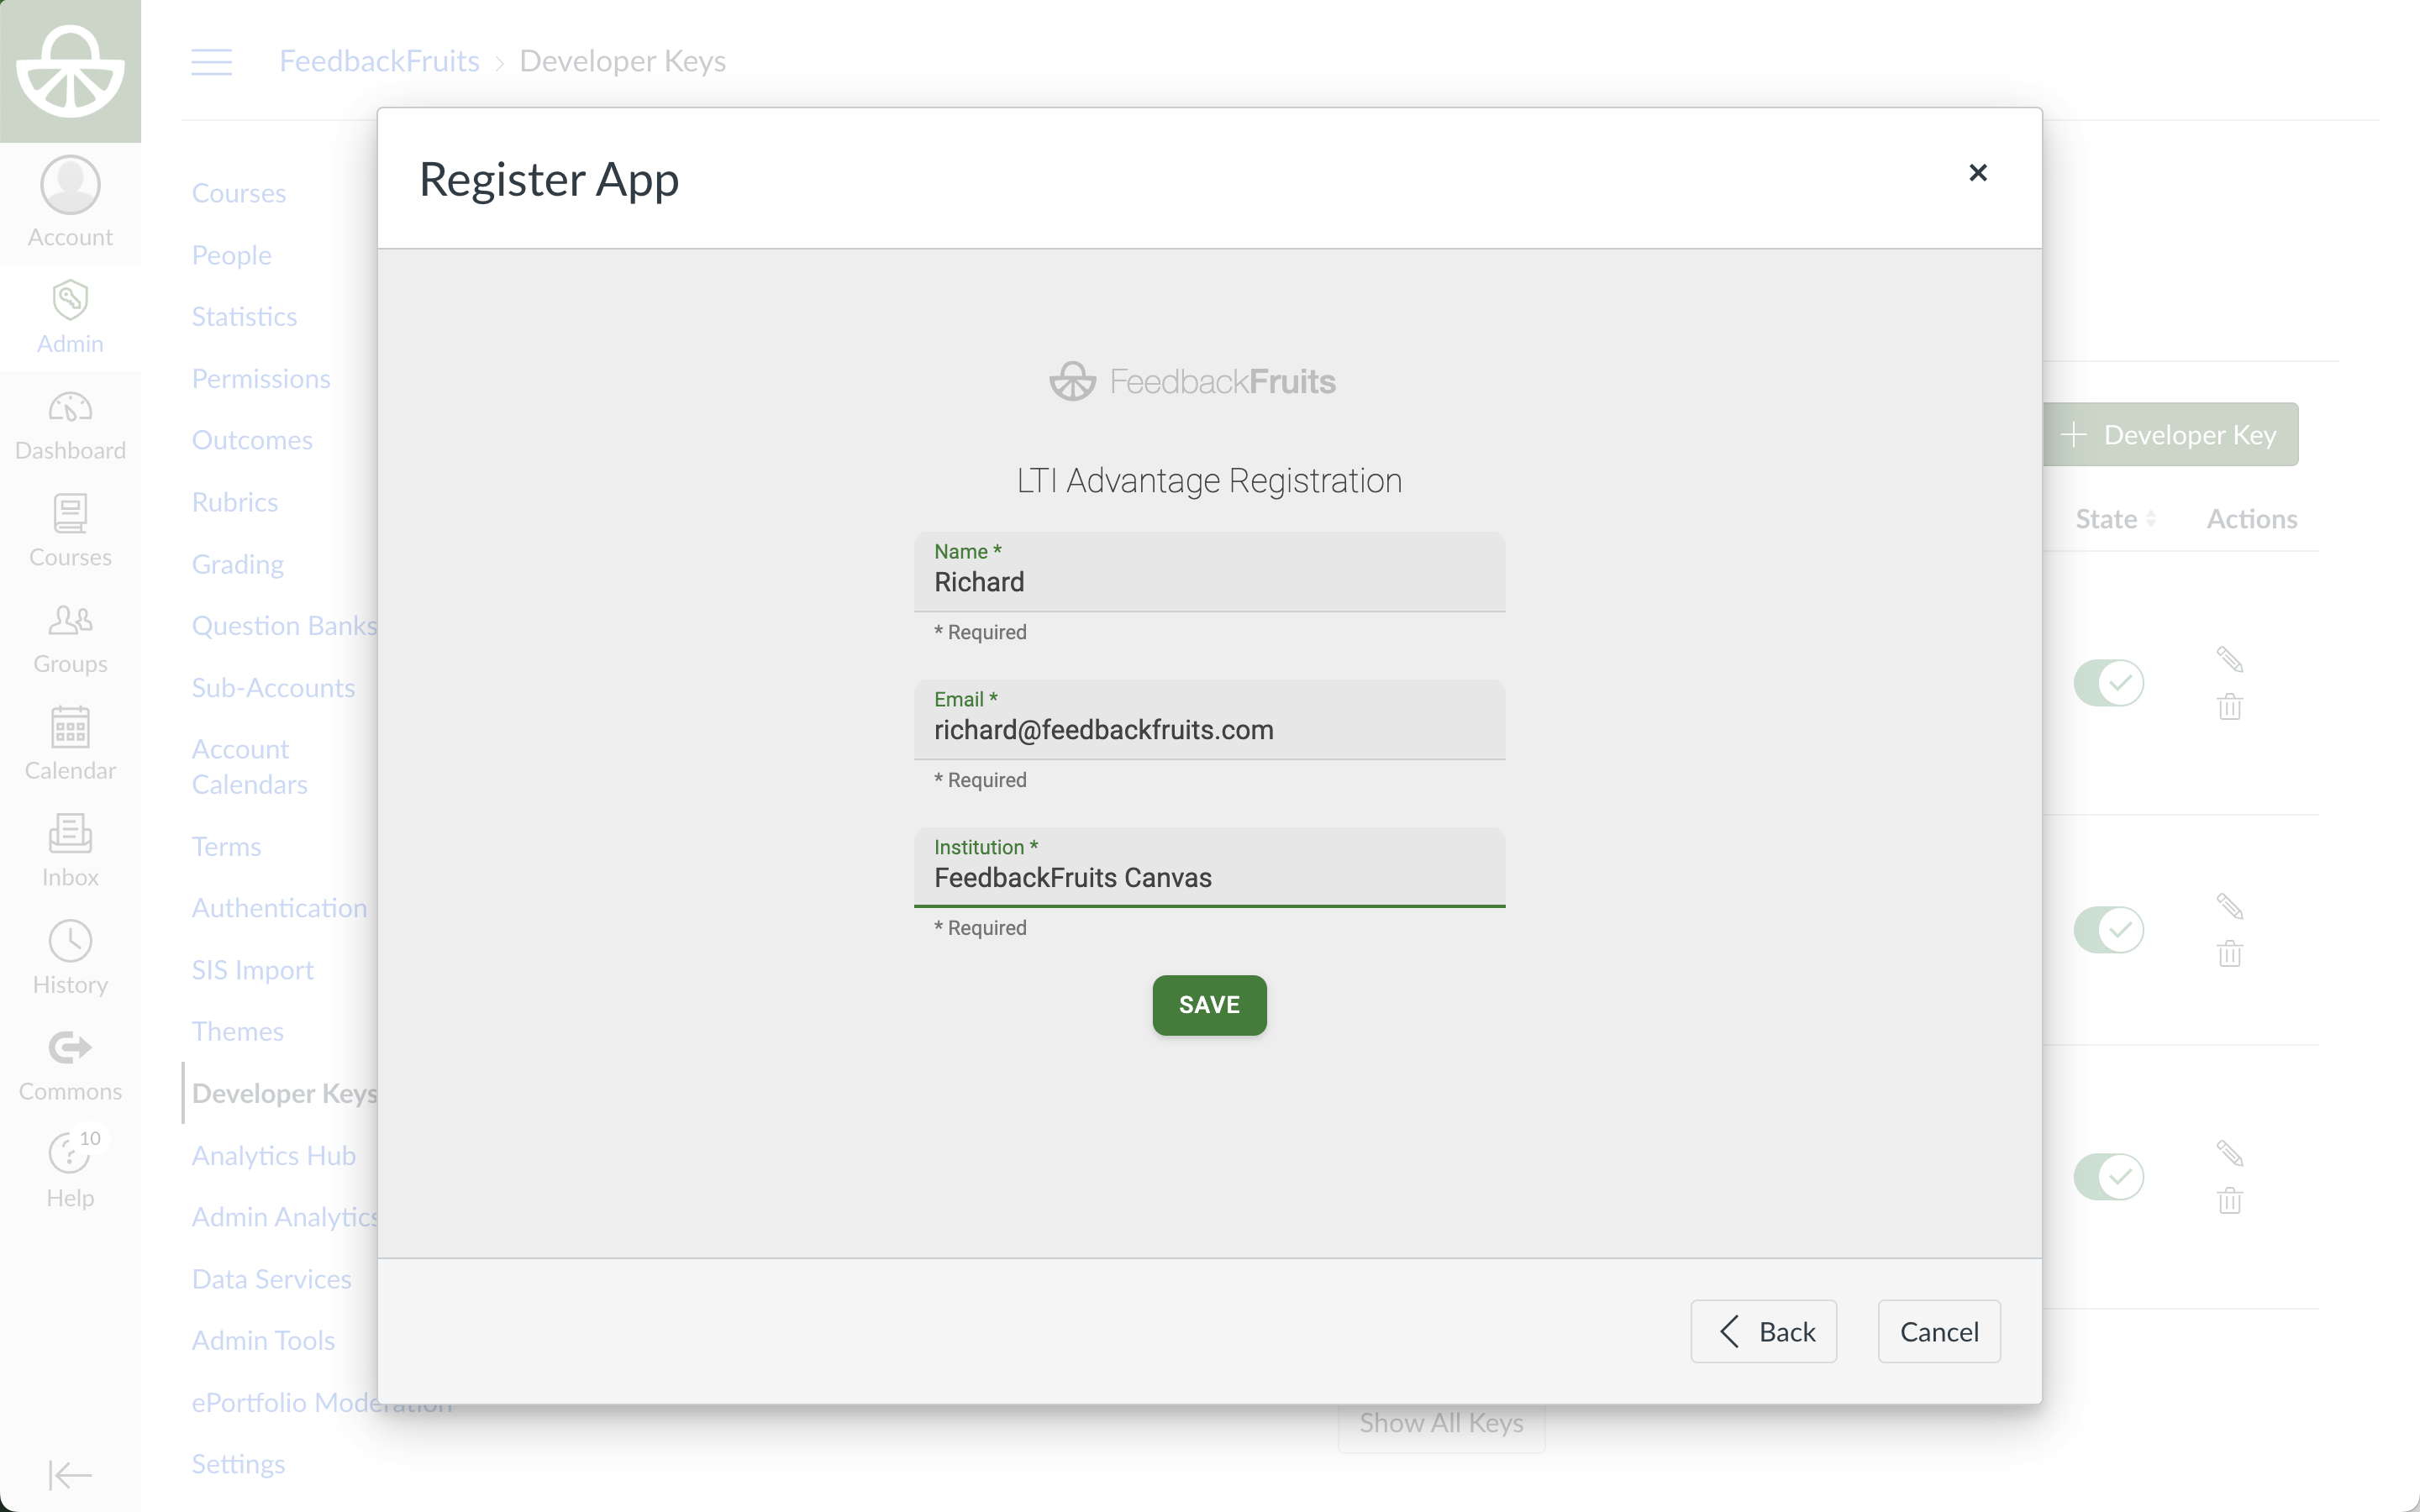
Task: Click the Back button in dialog footer
Action: [1763, 1331]
